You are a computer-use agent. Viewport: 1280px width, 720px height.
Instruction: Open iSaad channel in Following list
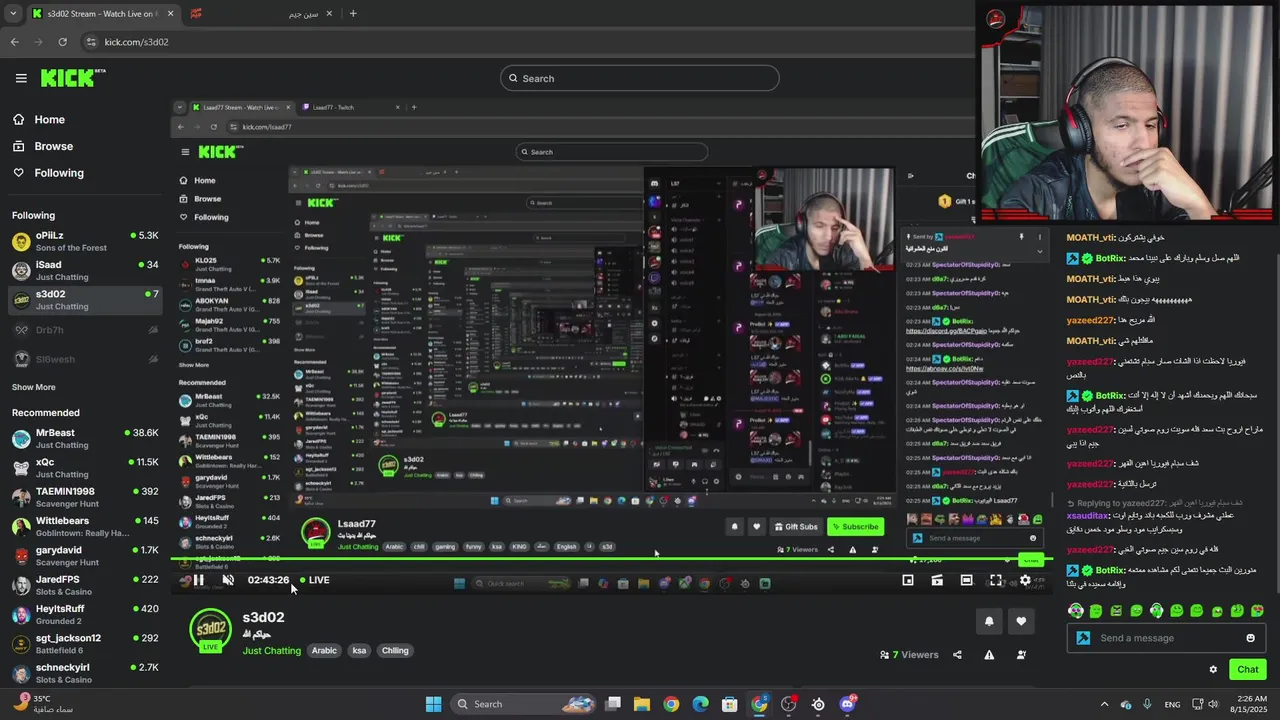click(x=85, y=270)
